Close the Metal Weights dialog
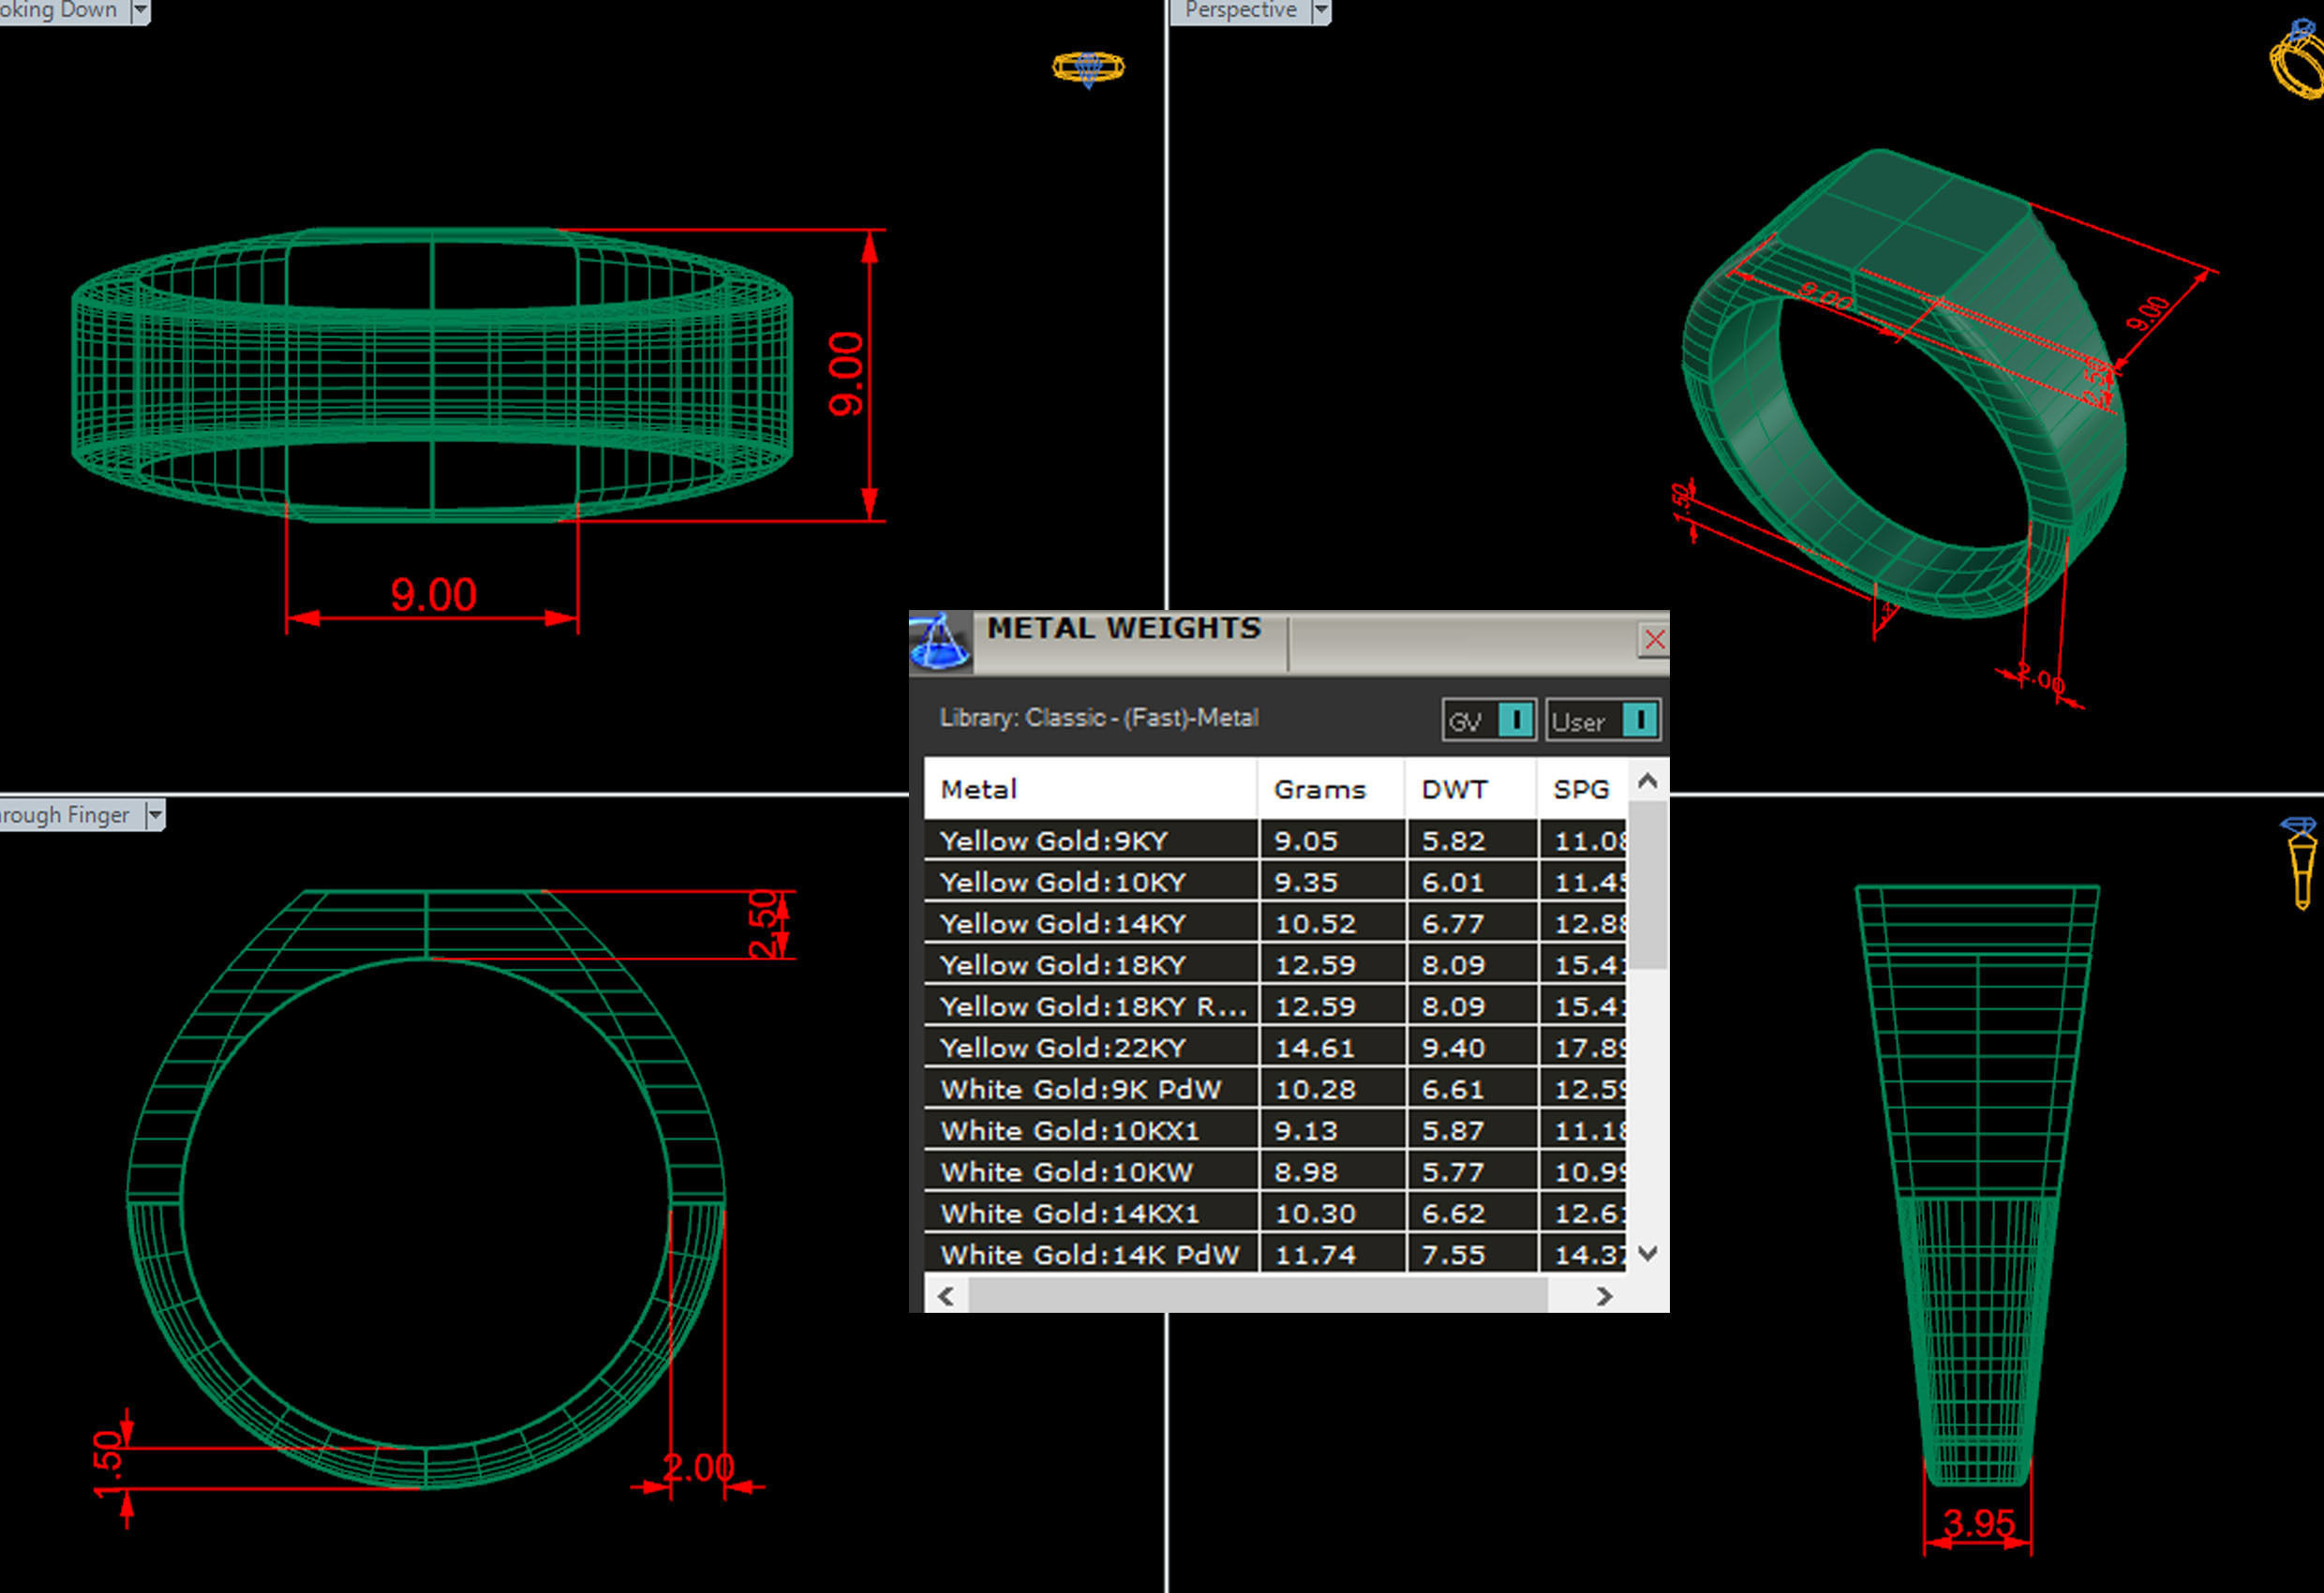Image resolution: width=2324 pixels, height=1593 pixels. point(1654,639)
